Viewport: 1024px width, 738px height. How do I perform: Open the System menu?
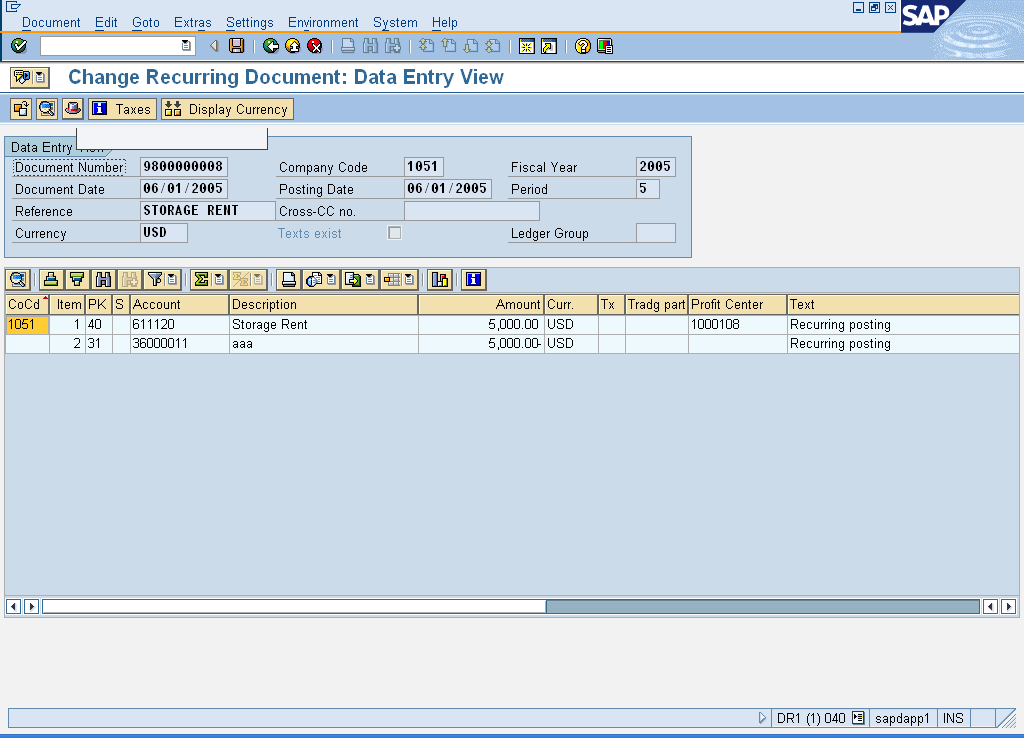click(x=395, y=22)
